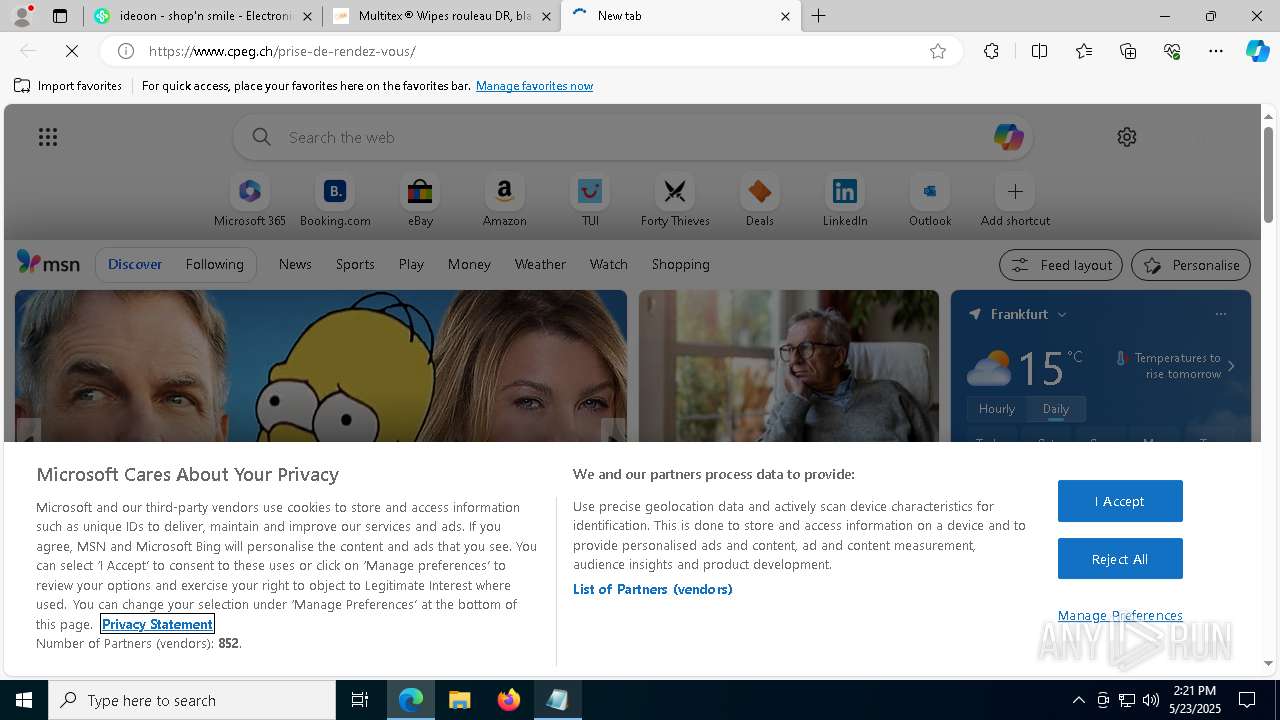This screenshot has height=720, width=1280.
Task: Open the Outlook shortcut
Action: point(930,201)
